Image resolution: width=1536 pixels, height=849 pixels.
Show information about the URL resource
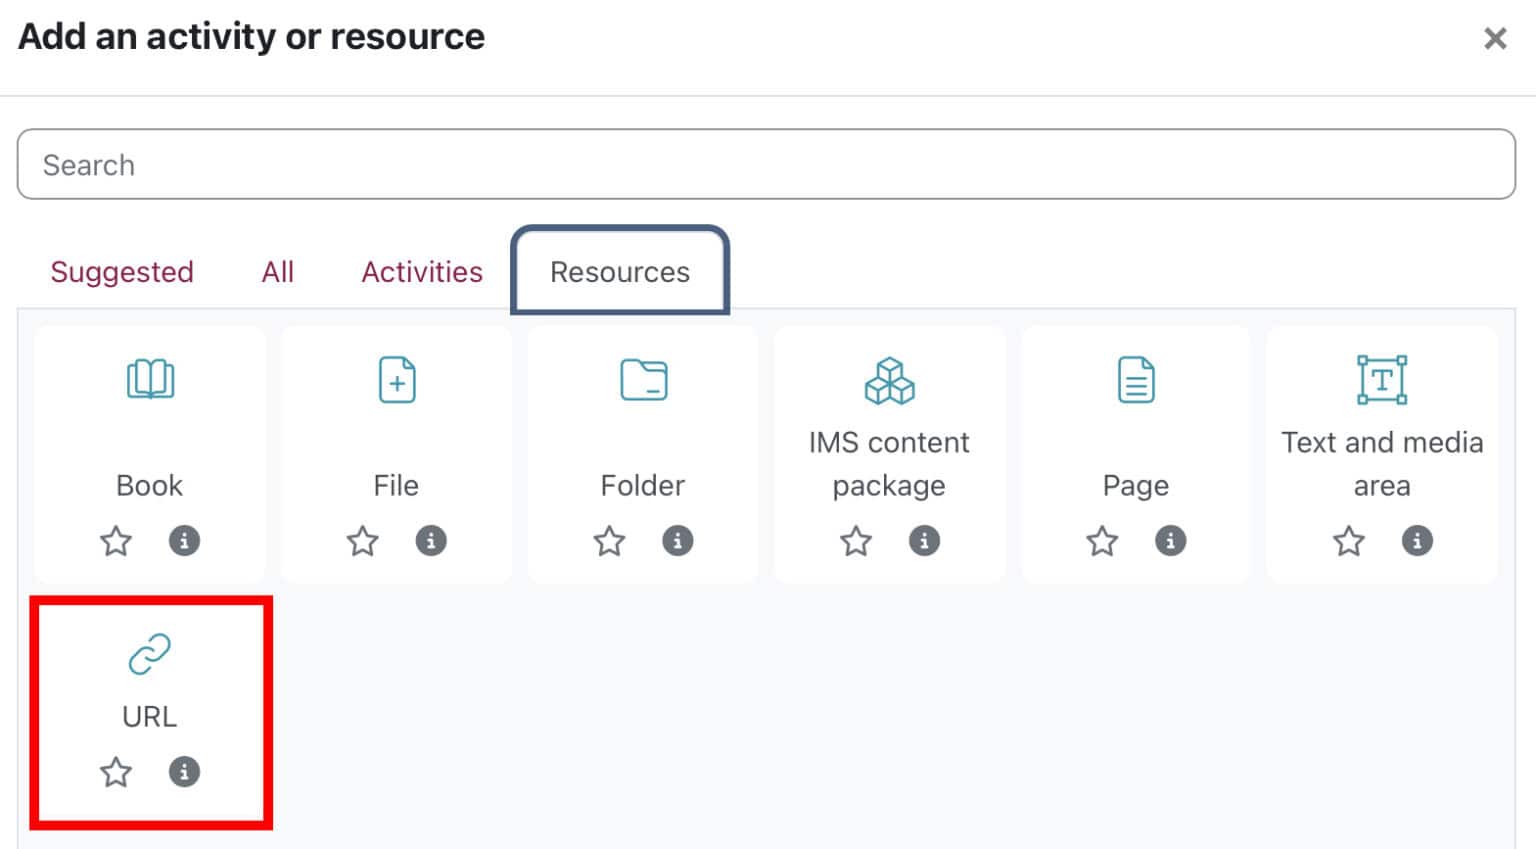(x=184, y=772)
